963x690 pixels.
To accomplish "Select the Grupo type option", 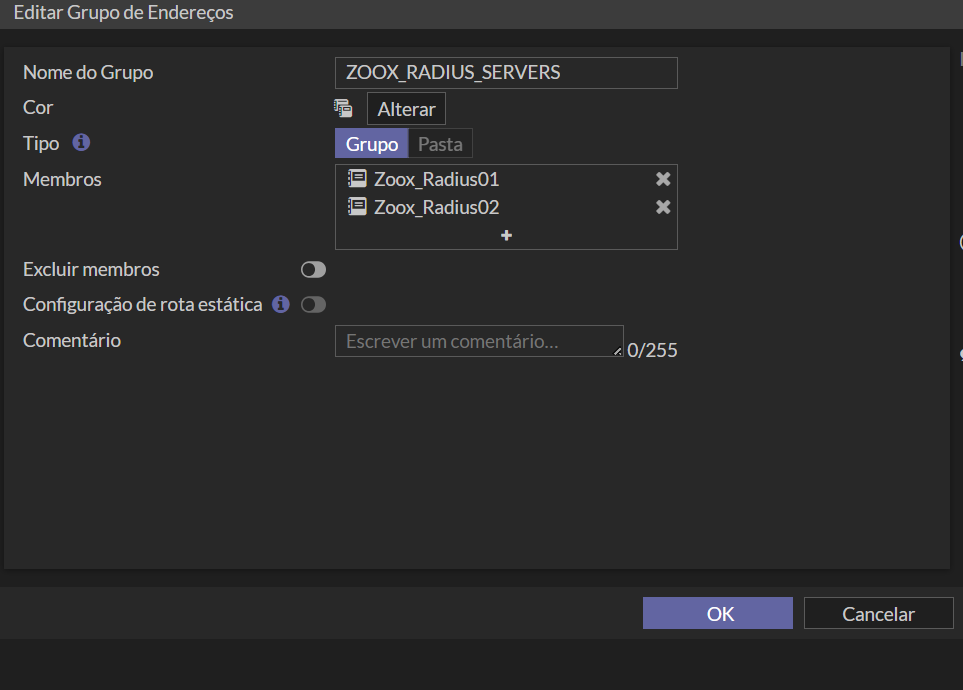I will coord(372,144).
